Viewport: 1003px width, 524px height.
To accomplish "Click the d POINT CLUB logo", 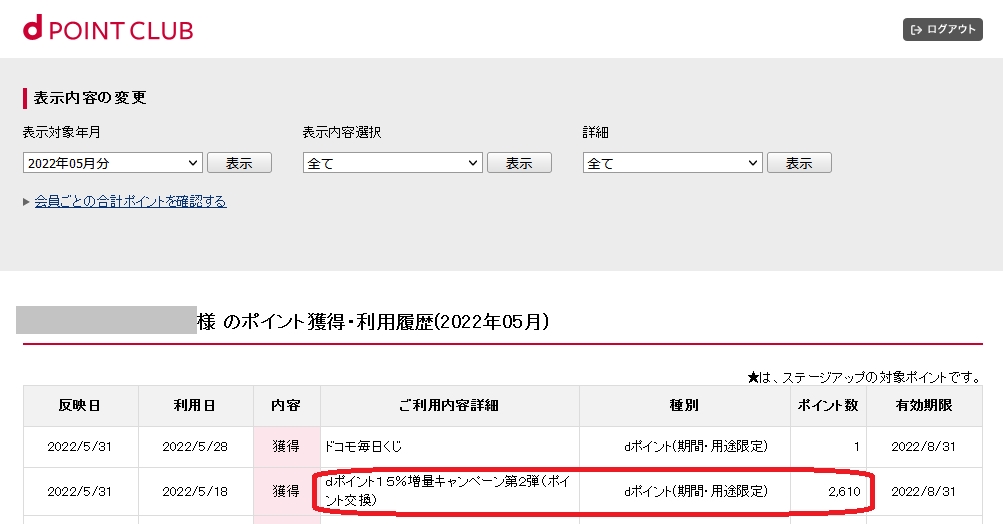I will (108, 29).
